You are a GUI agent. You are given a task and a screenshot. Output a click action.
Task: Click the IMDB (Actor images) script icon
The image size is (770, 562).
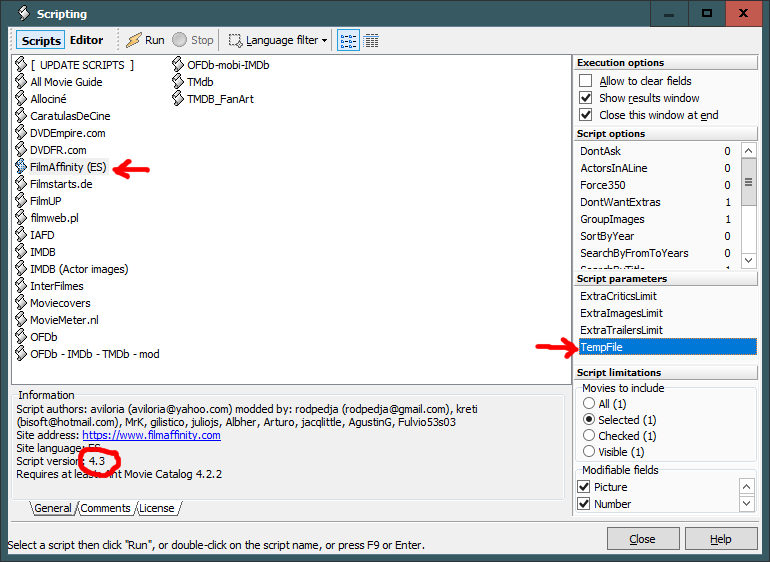point(21,269)
